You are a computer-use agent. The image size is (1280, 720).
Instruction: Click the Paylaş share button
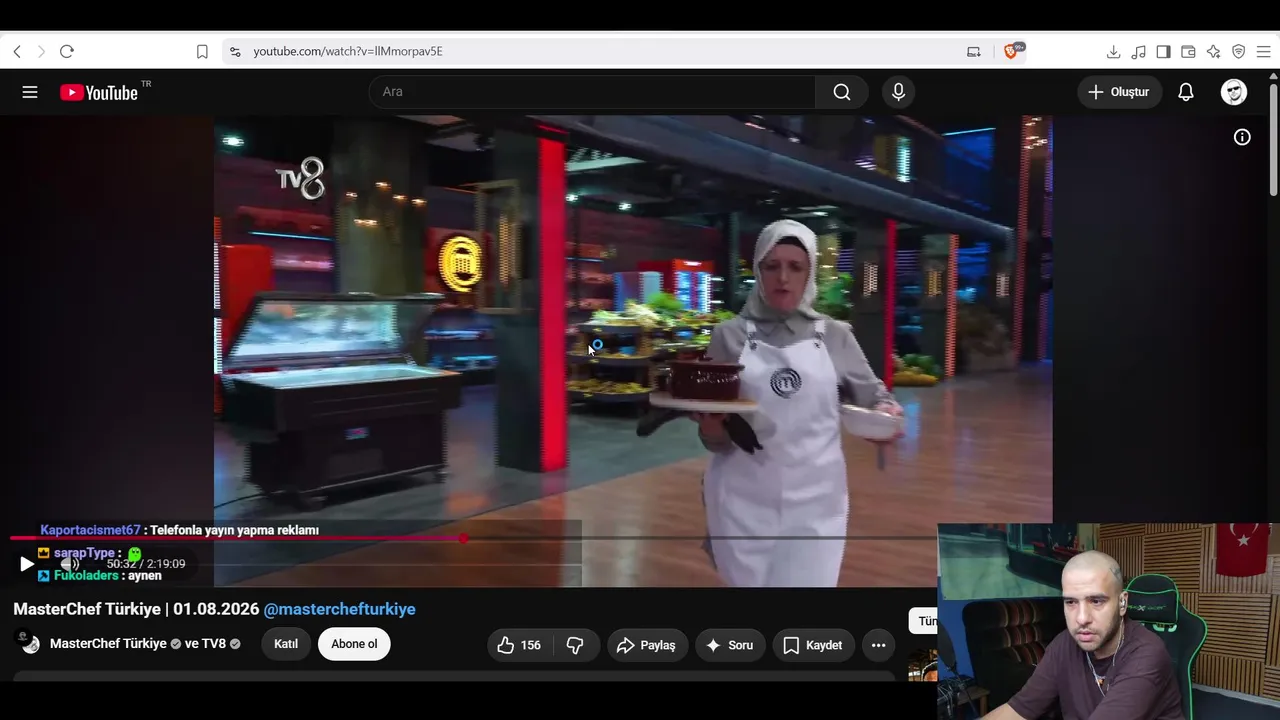(x=646, y=645)
